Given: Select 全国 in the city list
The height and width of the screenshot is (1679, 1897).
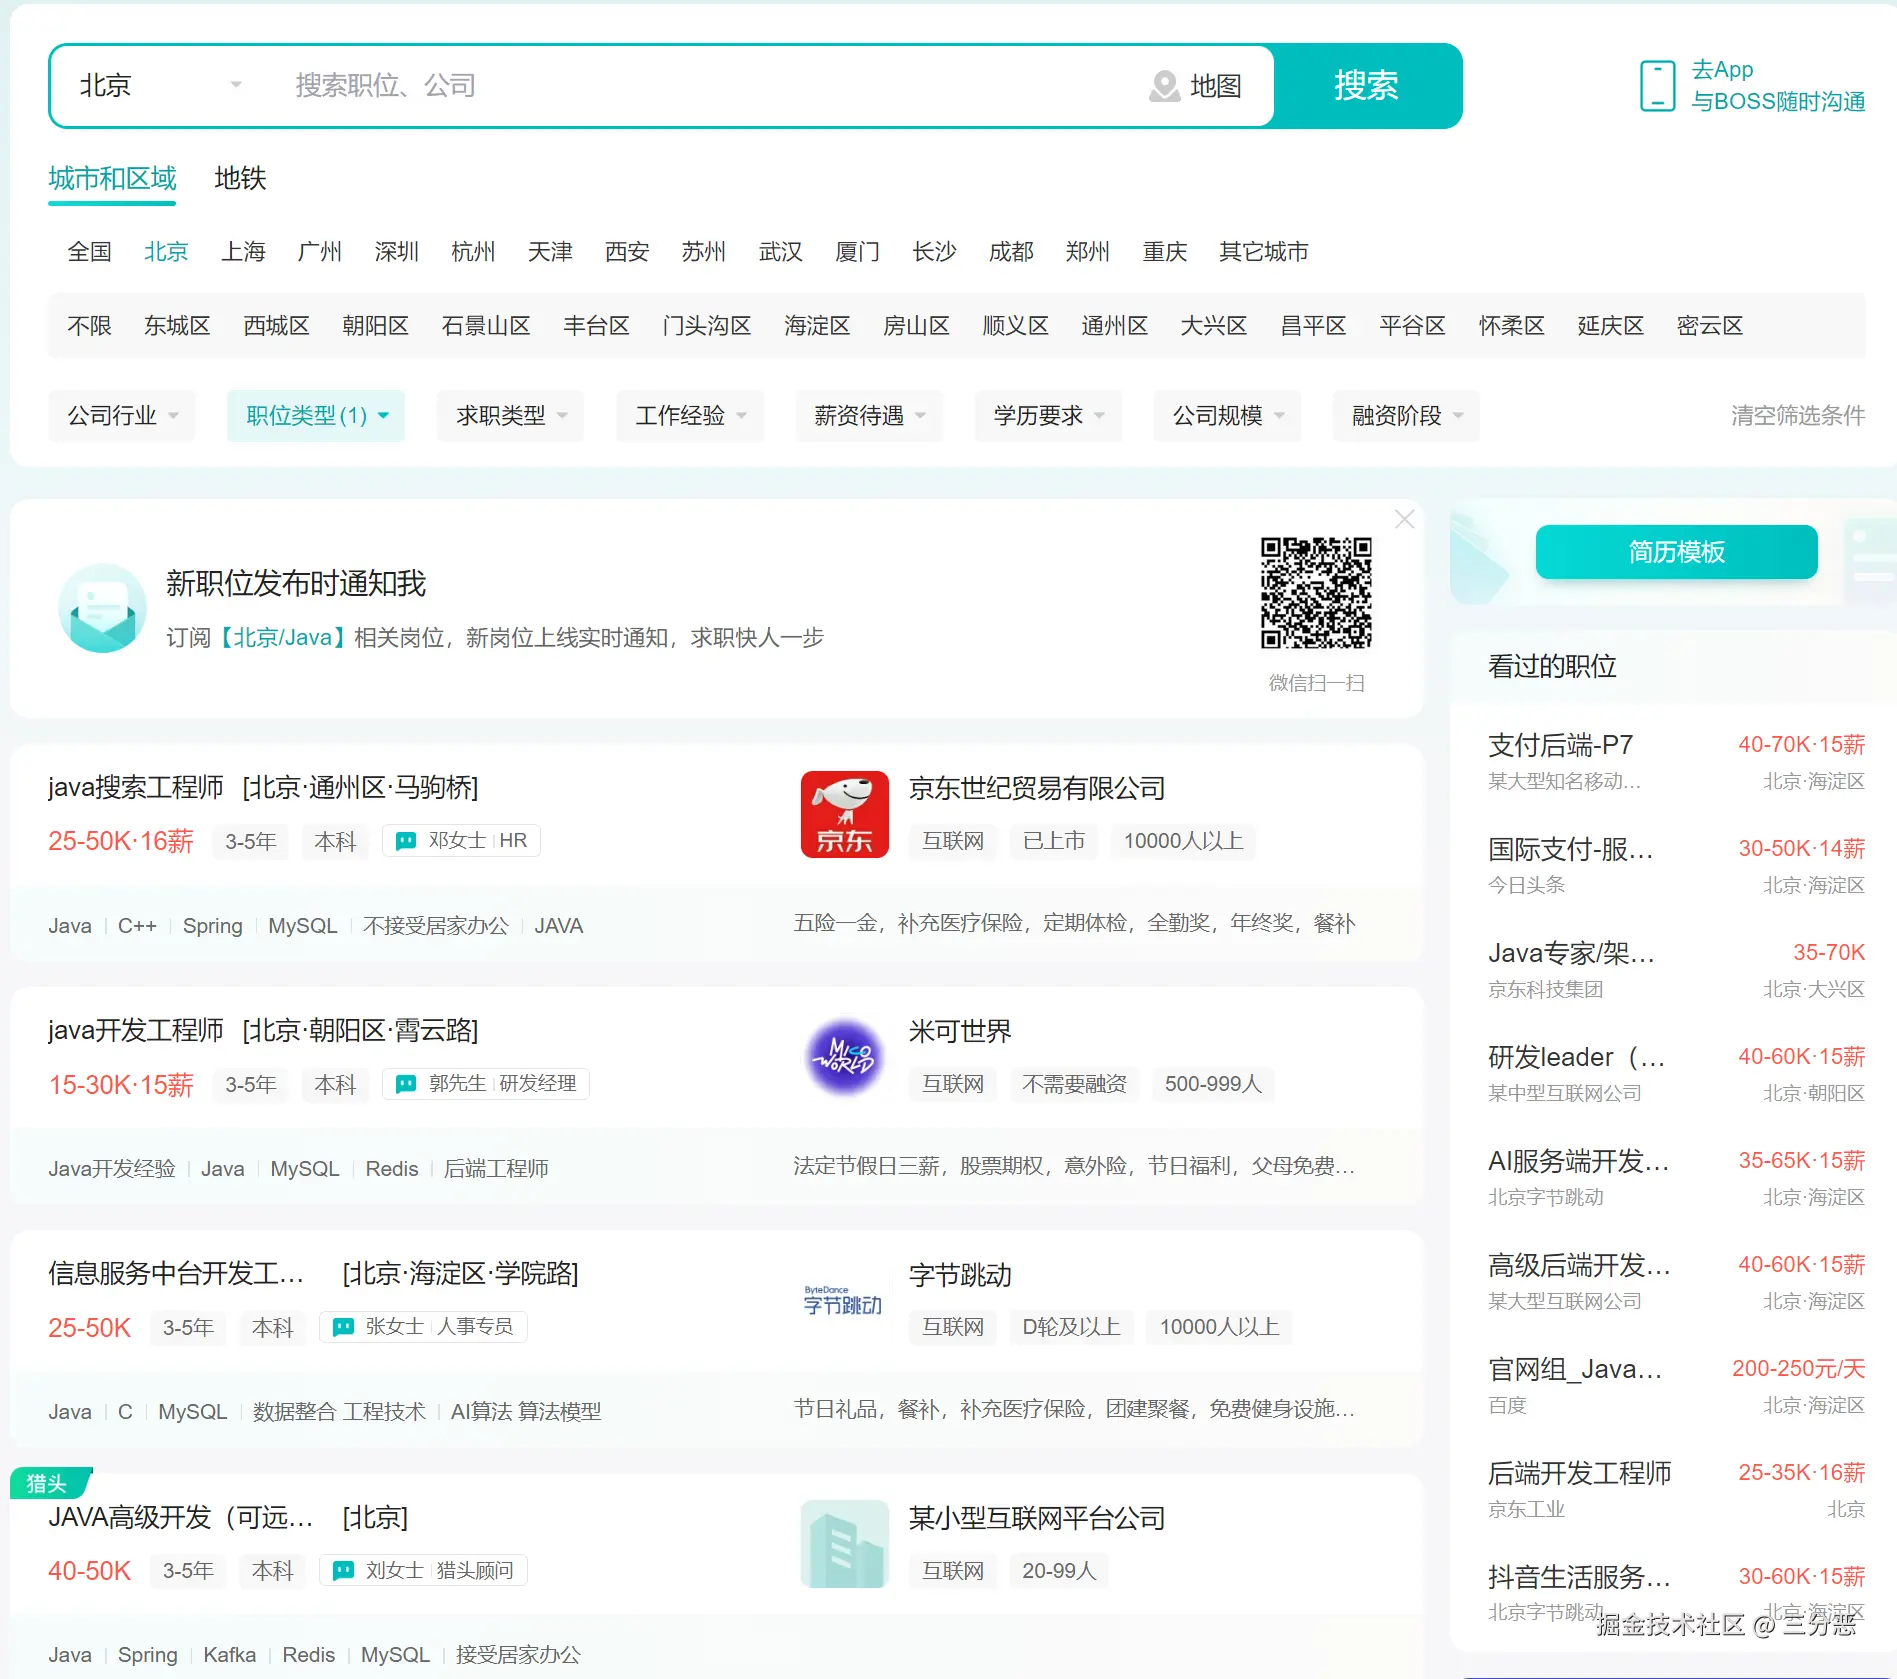Looking at the screenshot, I should coord(89,251).
